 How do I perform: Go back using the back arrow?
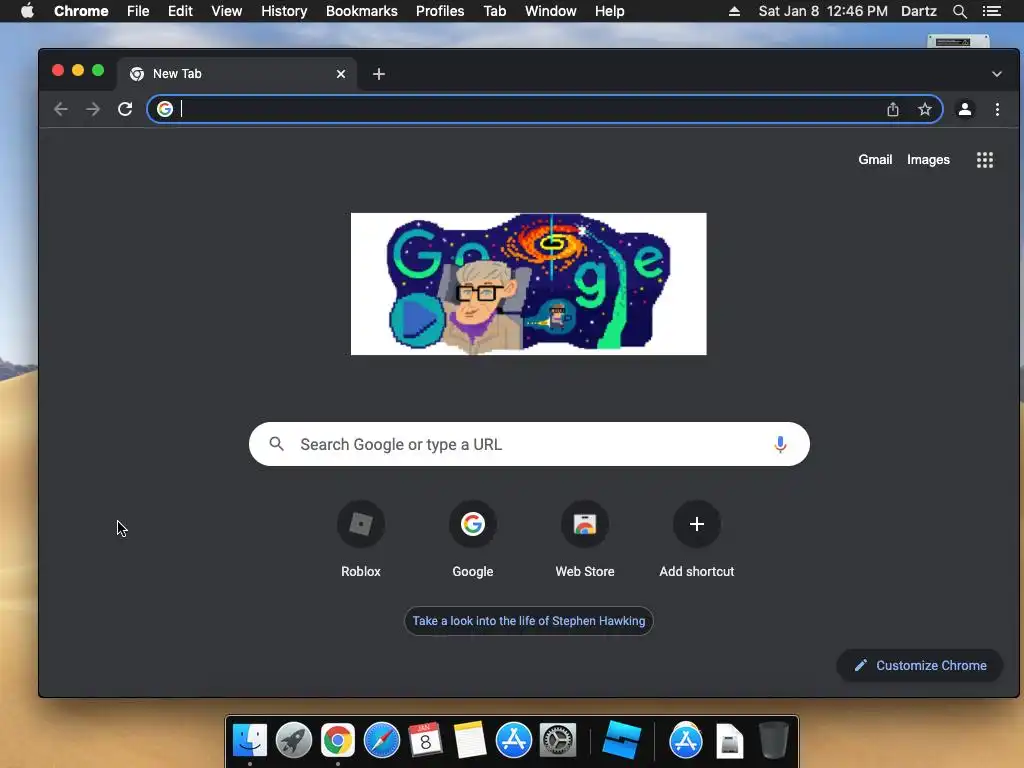tap(61, 109)
